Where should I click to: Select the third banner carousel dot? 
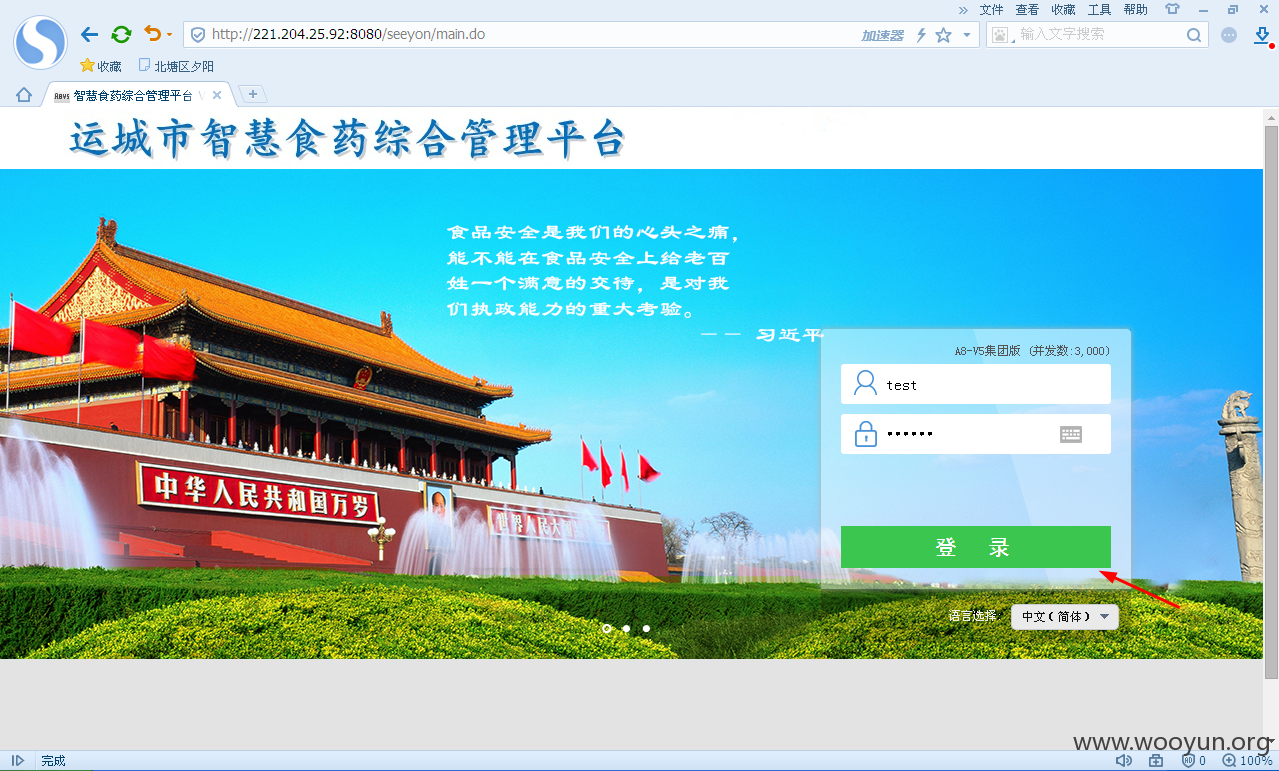(x=646, y=628)
